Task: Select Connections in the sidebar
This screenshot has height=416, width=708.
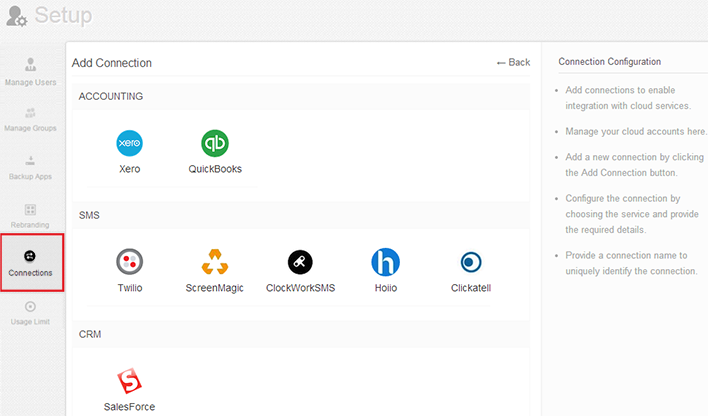Action: click(x=32, y=262)
